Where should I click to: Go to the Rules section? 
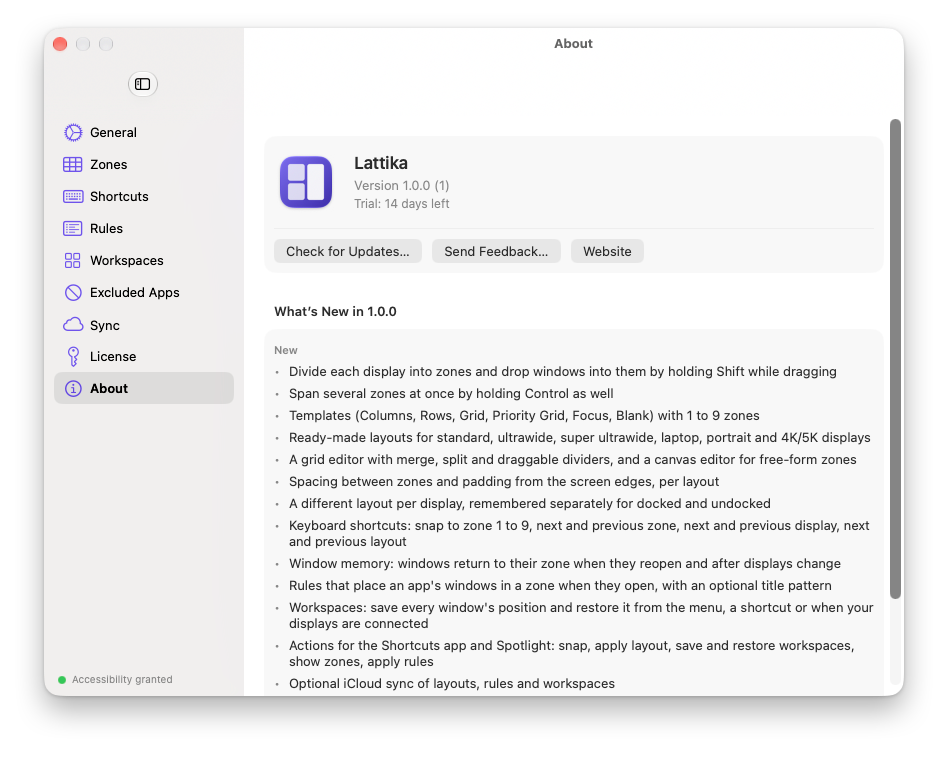tap(144, 229)
